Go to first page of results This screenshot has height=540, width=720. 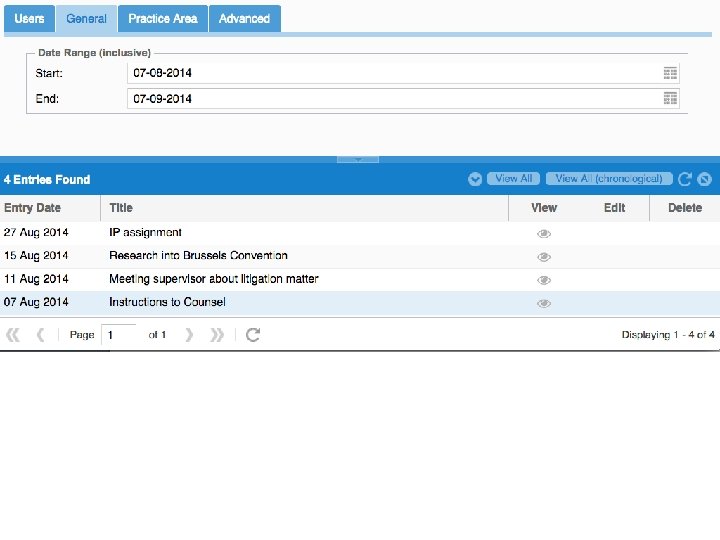point(13,335)
